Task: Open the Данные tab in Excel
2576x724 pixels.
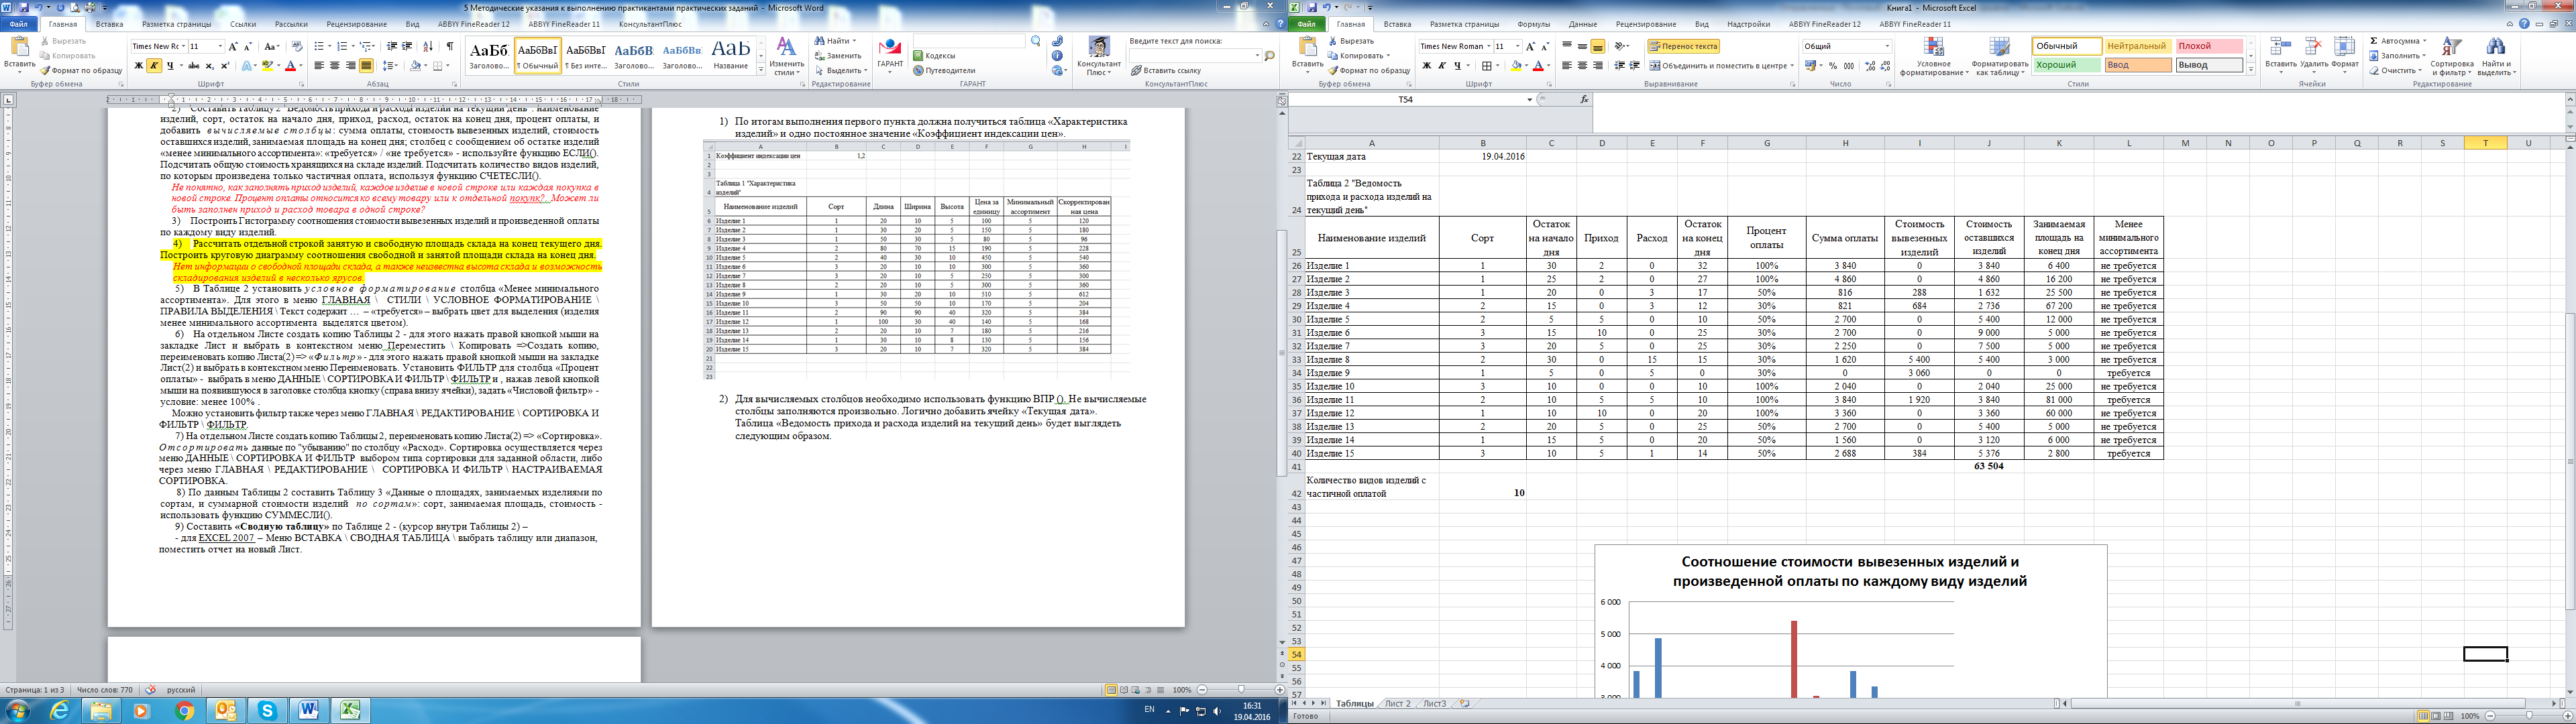Action: (1583, 24)
